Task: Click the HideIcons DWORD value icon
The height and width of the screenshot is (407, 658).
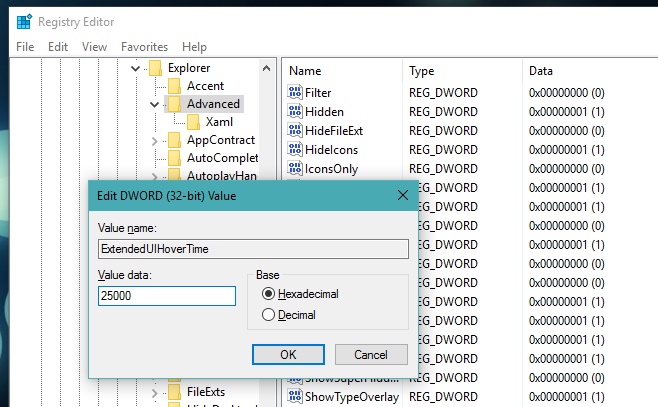Action: tap(295, 149)
